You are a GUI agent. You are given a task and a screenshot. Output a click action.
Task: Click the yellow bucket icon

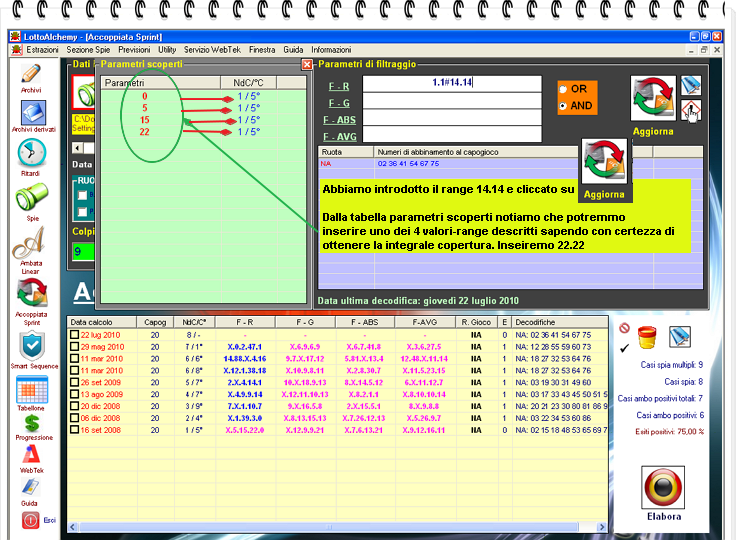647,337
